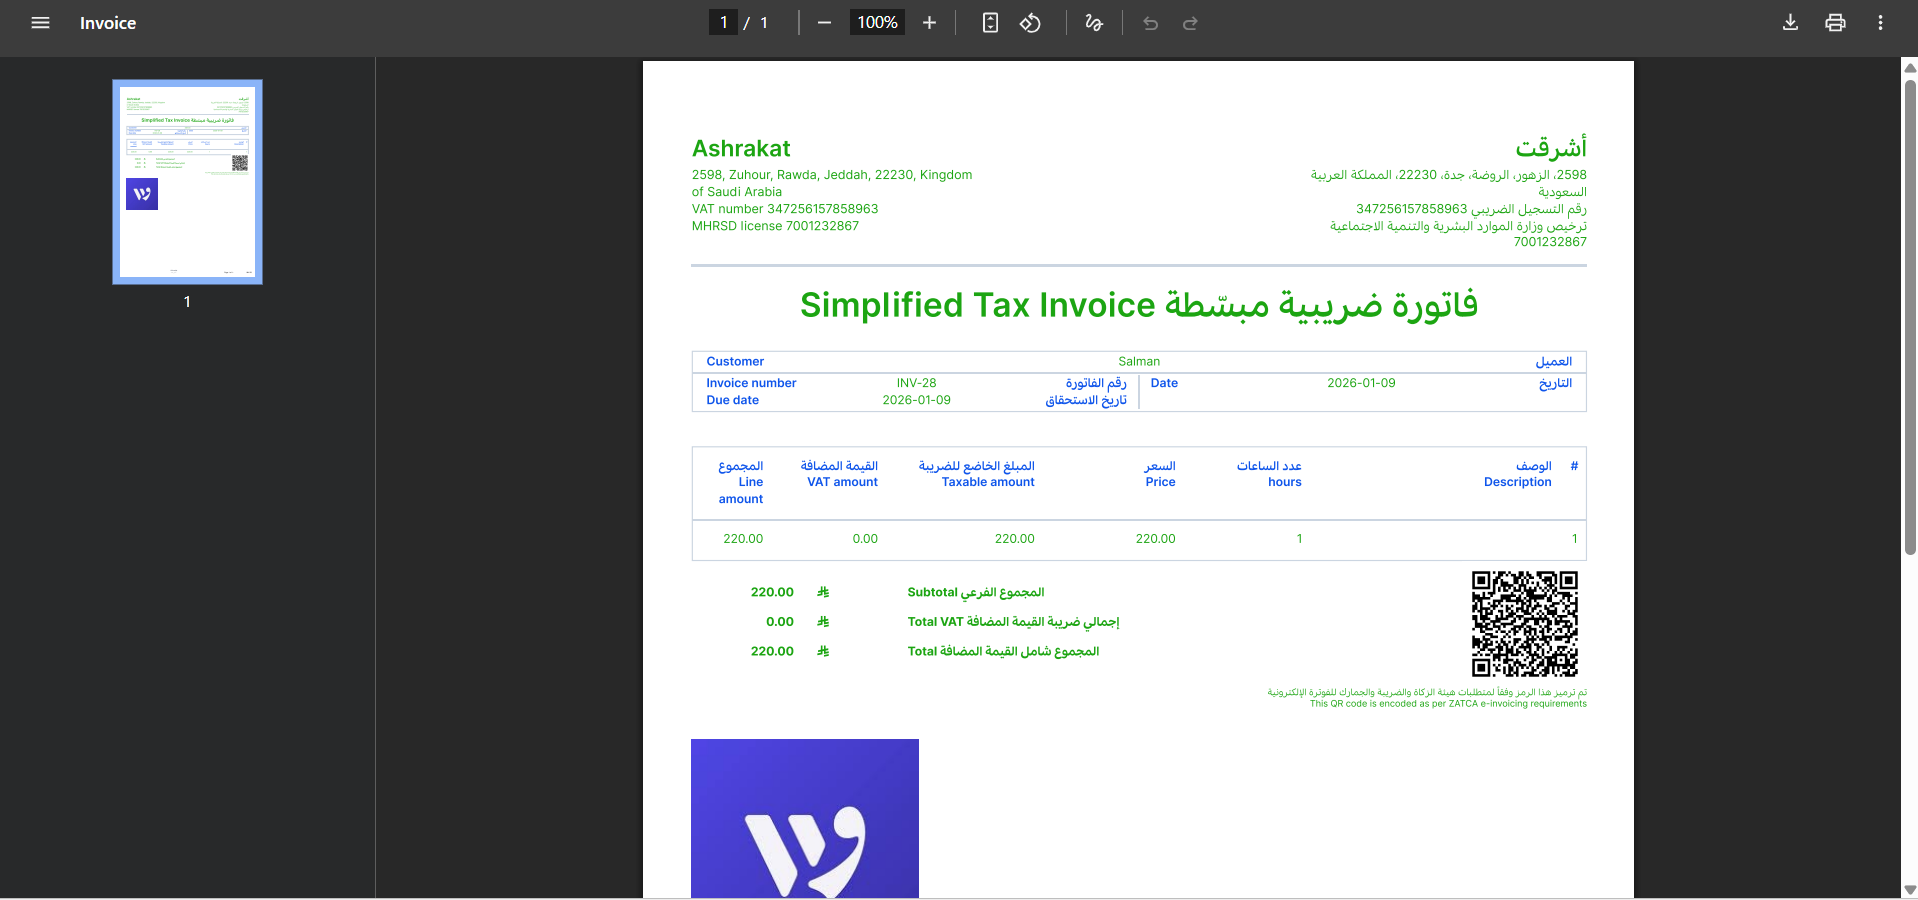Viewport: 1918px width, 900px height.
Task: Click the fit to page icon
Action: click(x=990, y=23)
